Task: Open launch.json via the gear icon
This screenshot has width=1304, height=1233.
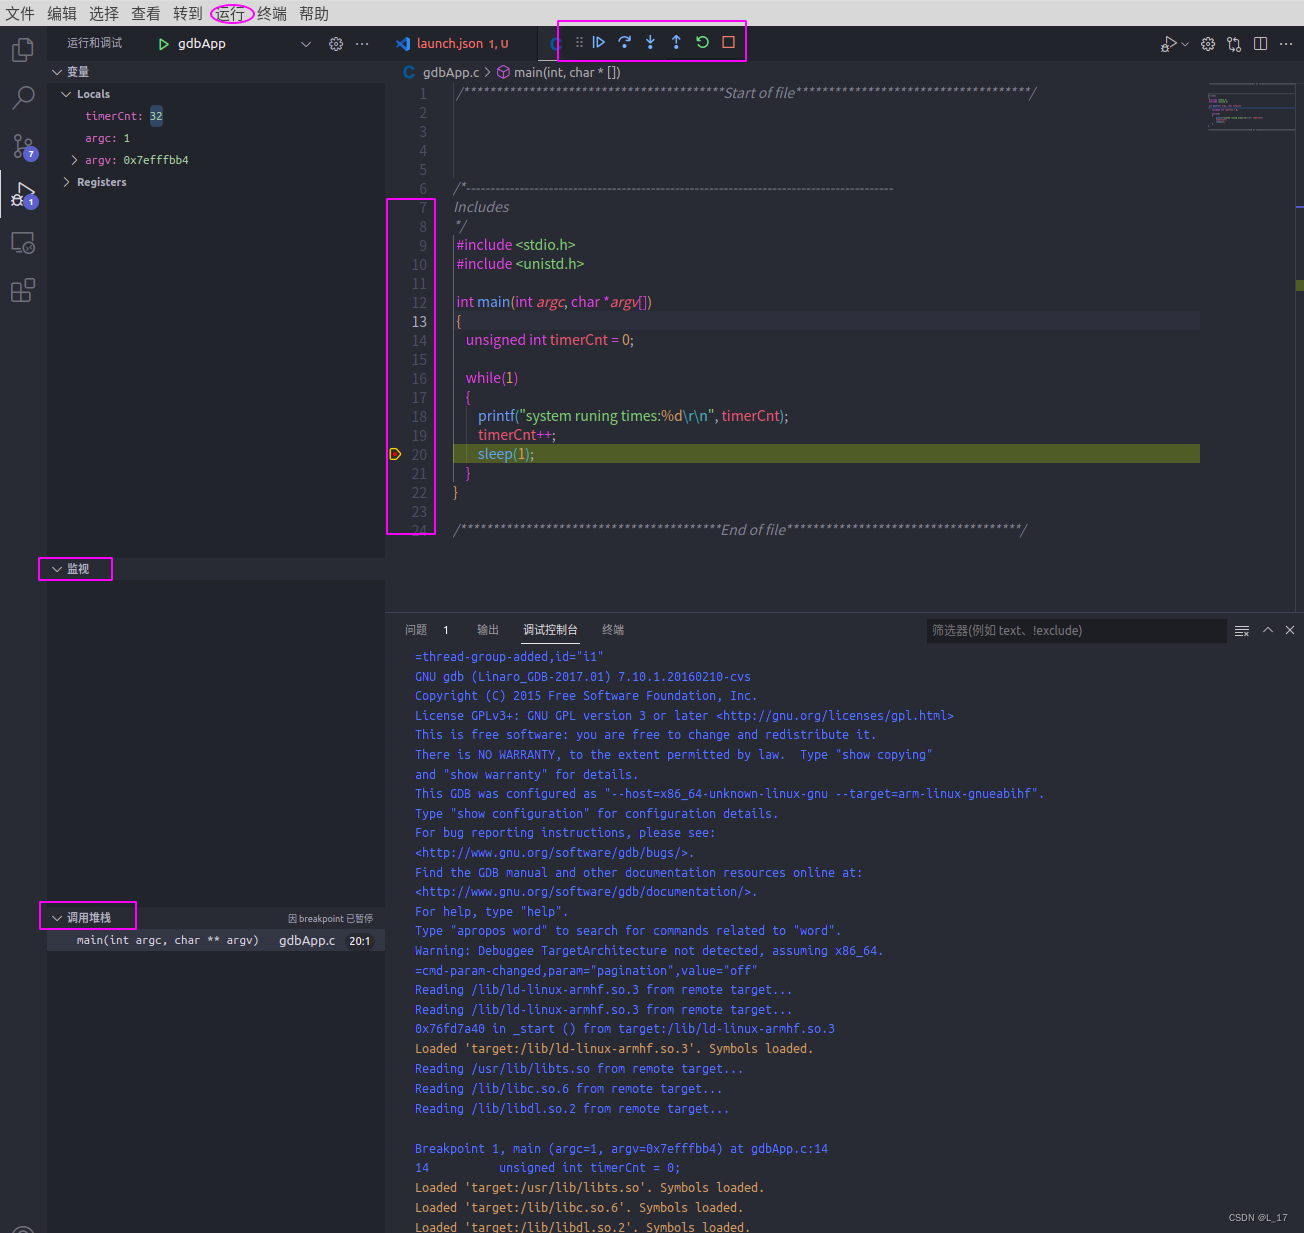Action: [336, 44]
